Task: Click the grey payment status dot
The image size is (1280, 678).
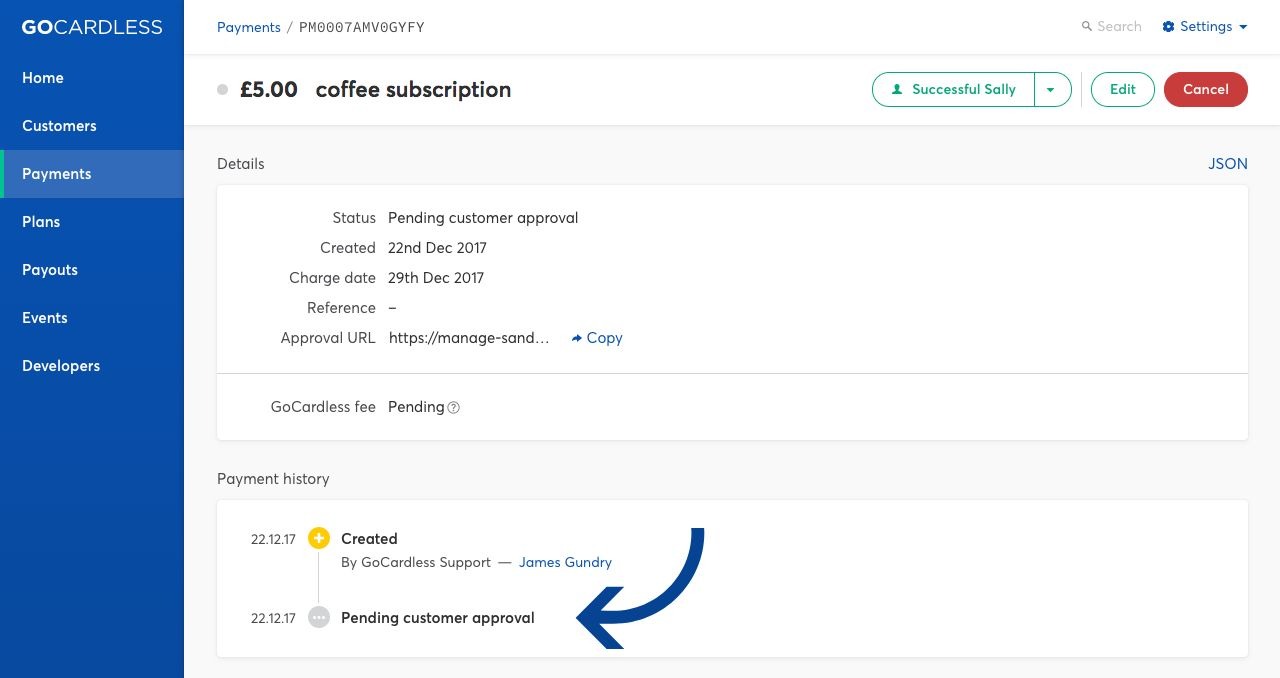Action: click(223, 90)
